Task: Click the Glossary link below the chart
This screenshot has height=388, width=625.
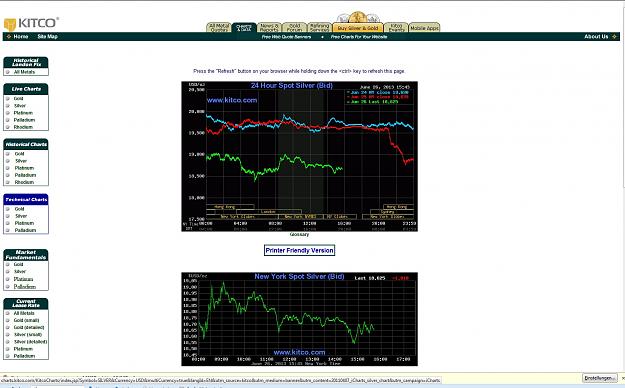Action: coord(299,234)
